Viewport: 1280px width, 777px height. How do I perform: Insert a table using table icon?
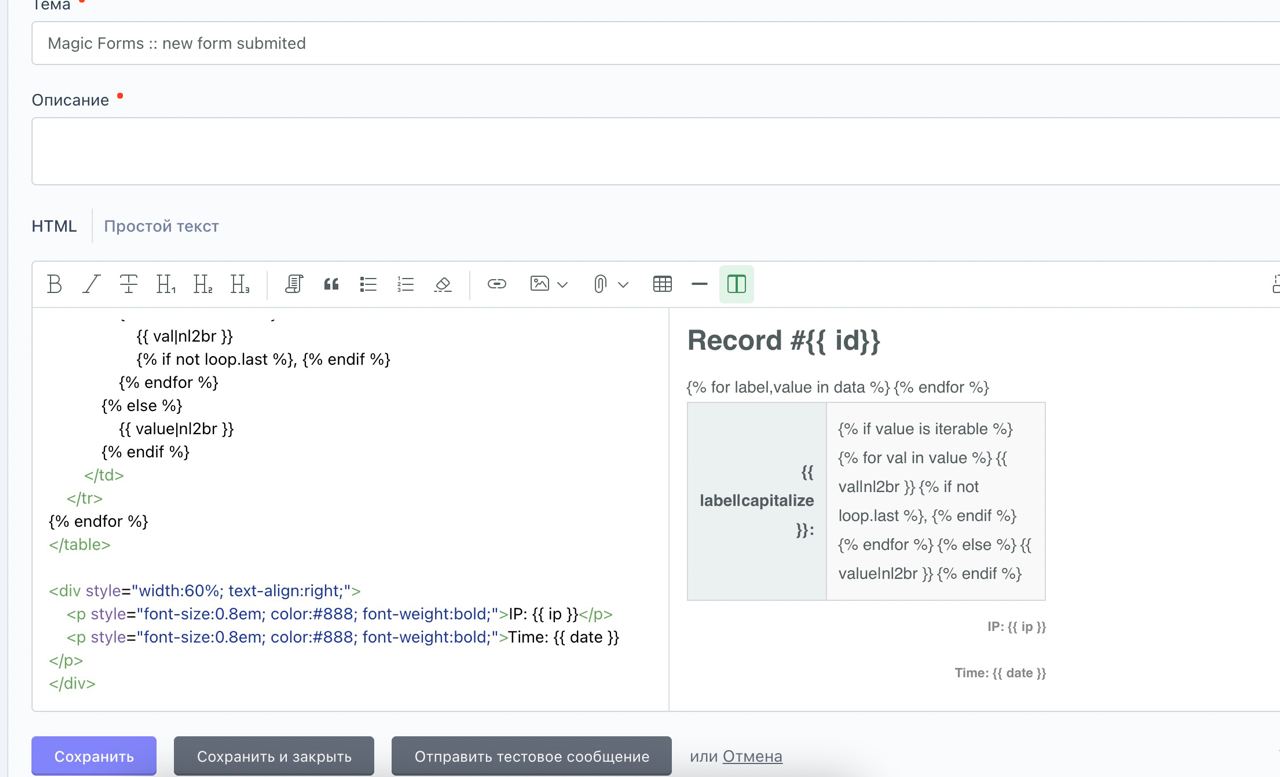pos(662,284)
